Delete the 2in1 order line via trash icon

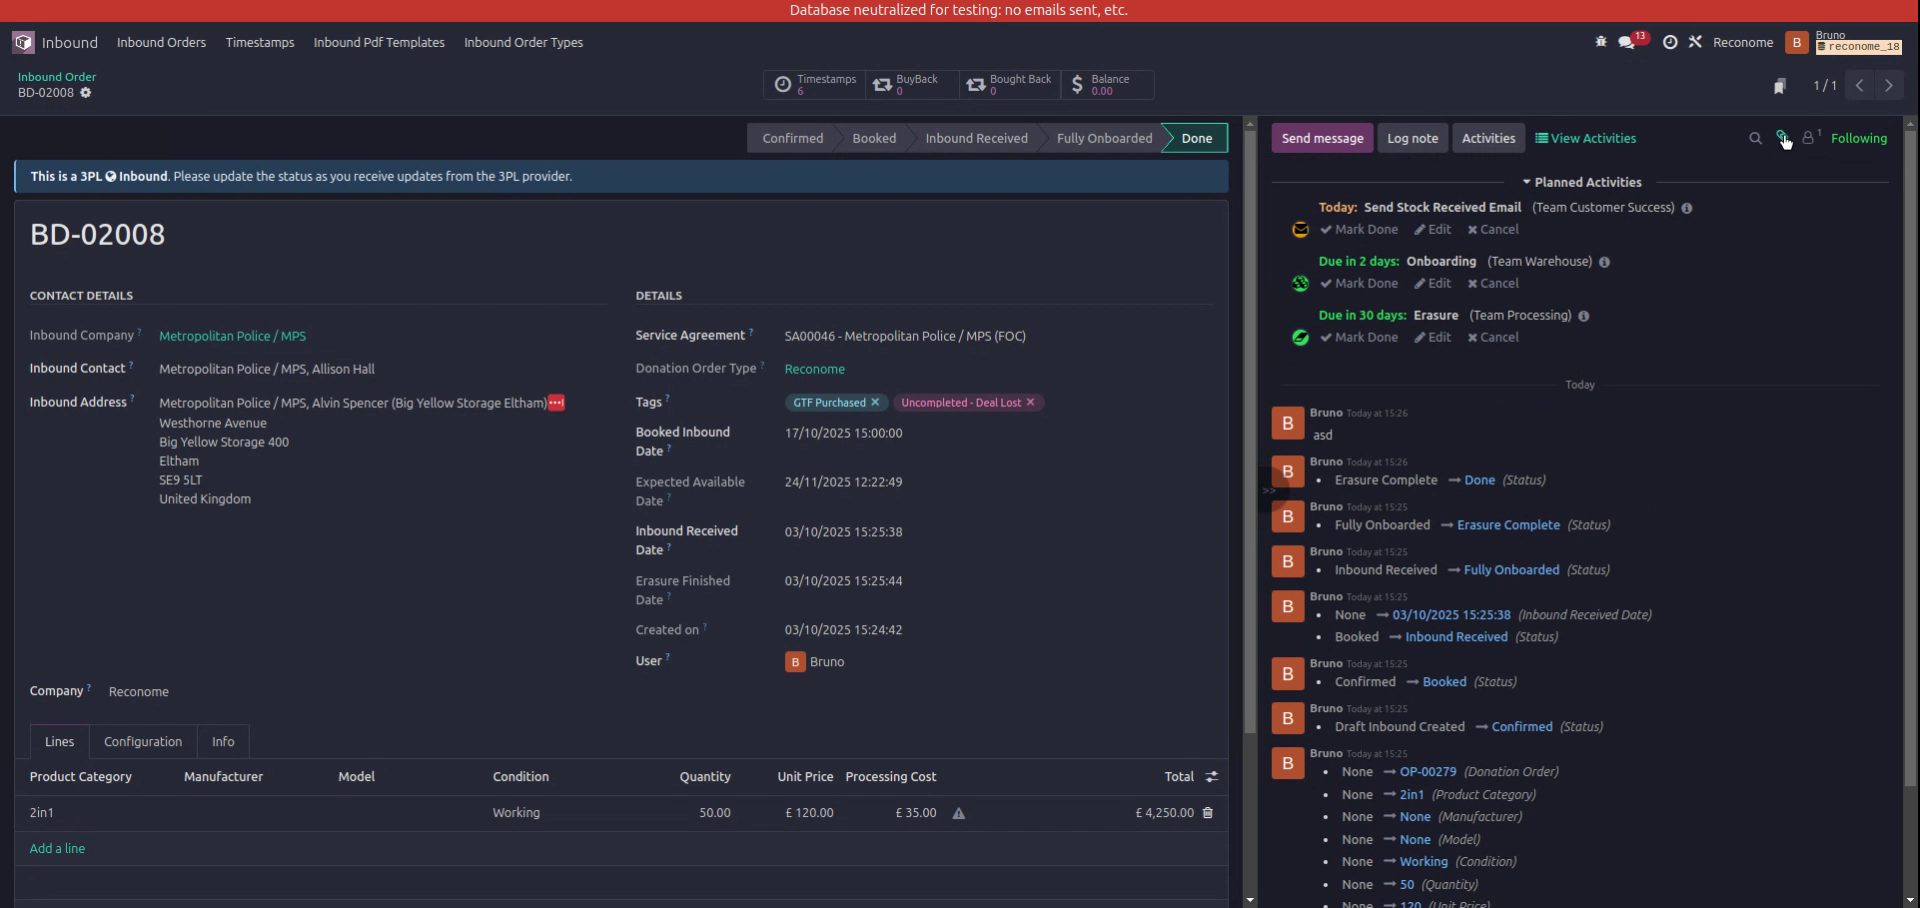(x=1207, y=813)
